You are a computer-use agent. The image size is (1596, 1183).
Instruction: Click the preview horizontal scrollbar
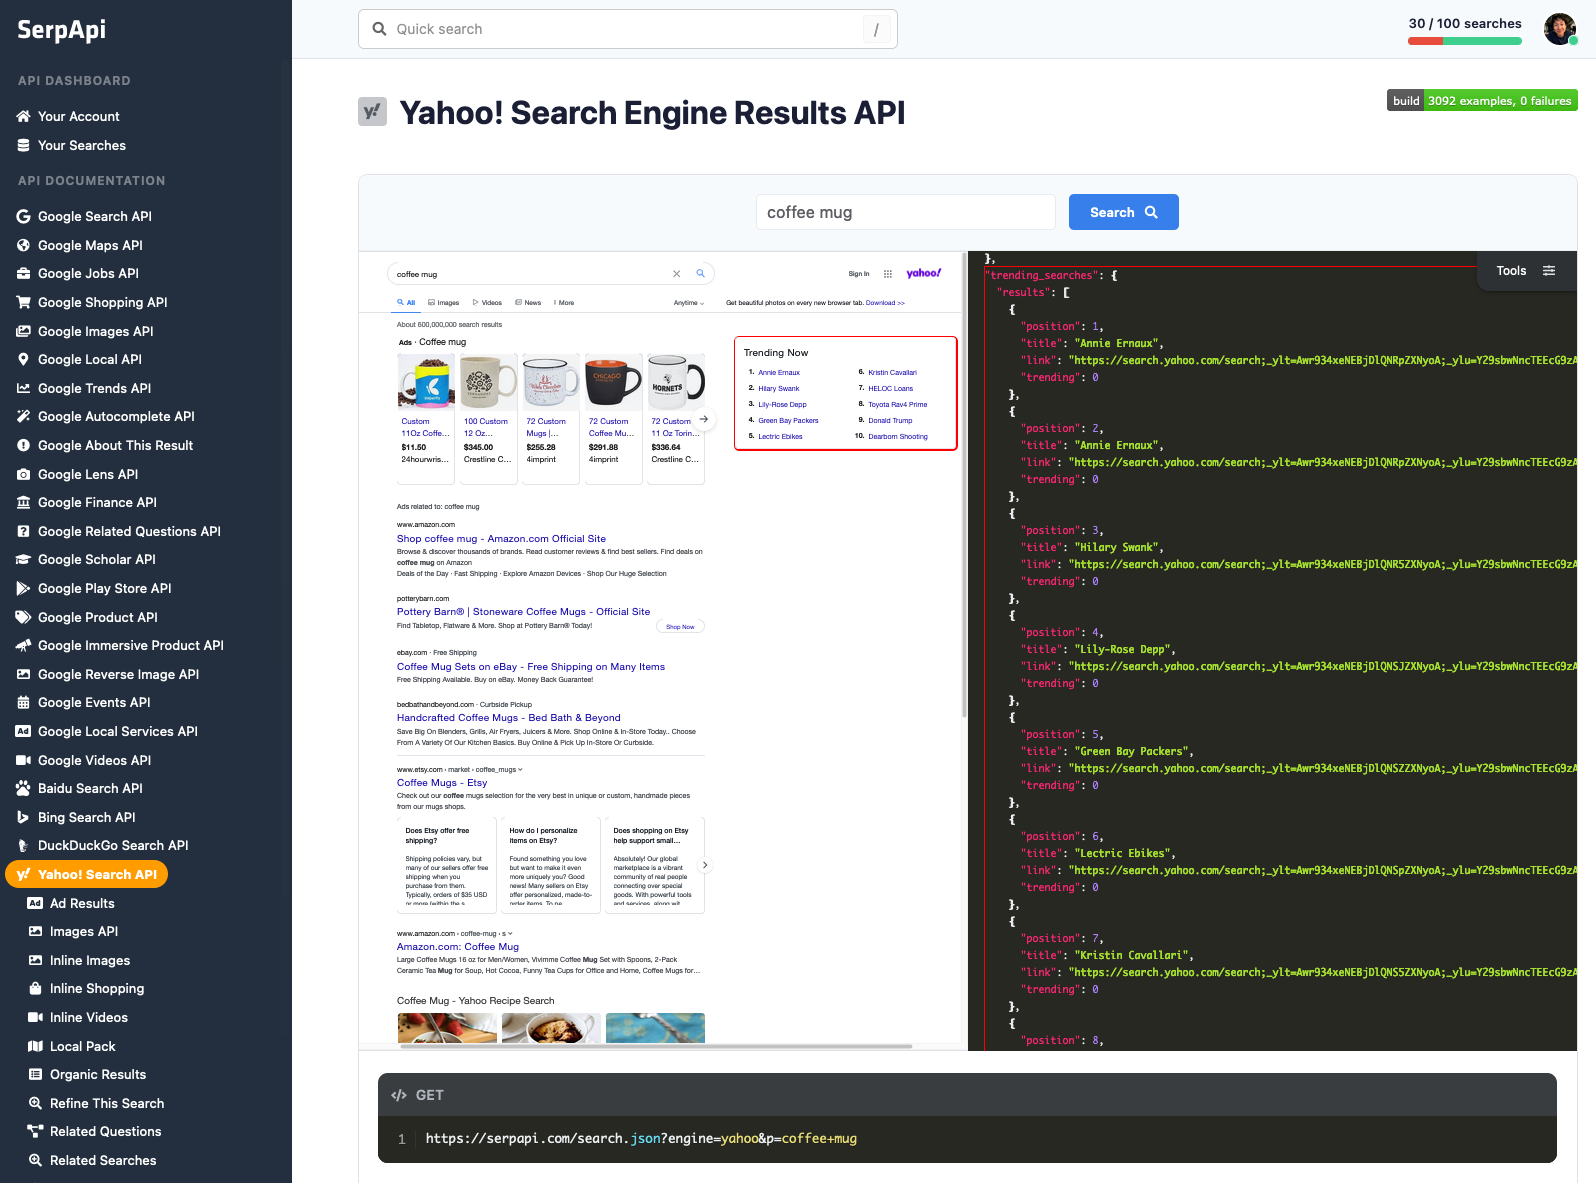[x=656, y=1046]
